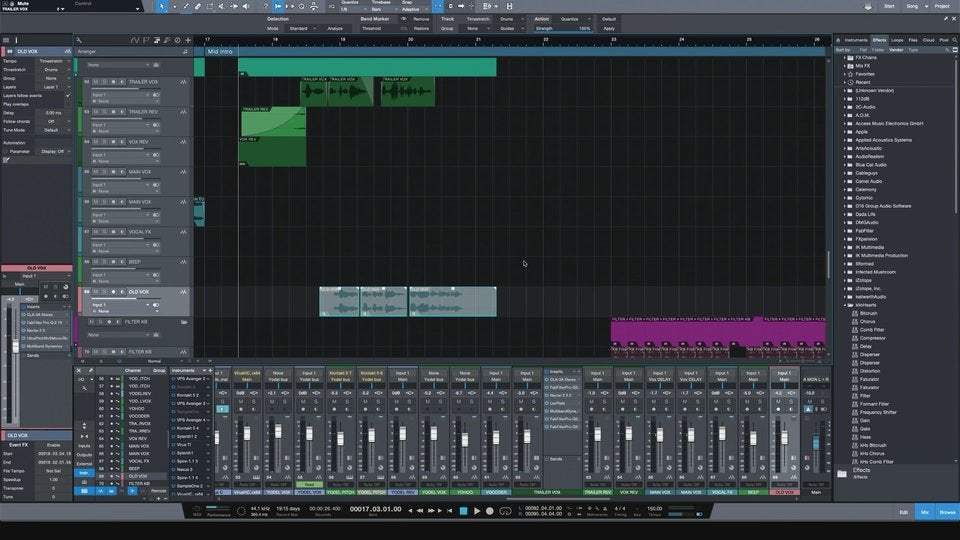Image resolution: width=960 pixels, height=540 pixels.
Task: Record-arm the VOX REV track
Action: pyautogui.click(x=113, y=142)
